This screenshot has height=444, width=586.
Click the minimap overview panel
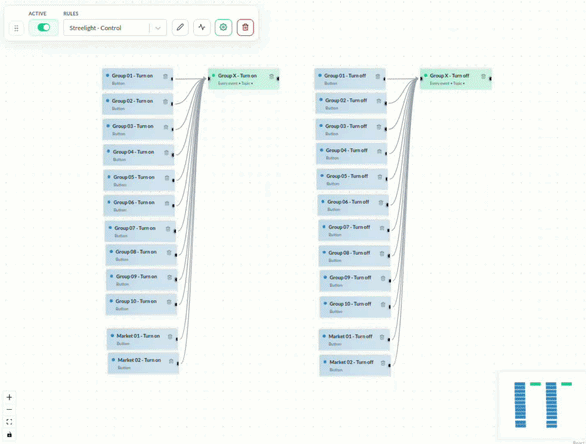pyautogui.click(x=541, y=405)
